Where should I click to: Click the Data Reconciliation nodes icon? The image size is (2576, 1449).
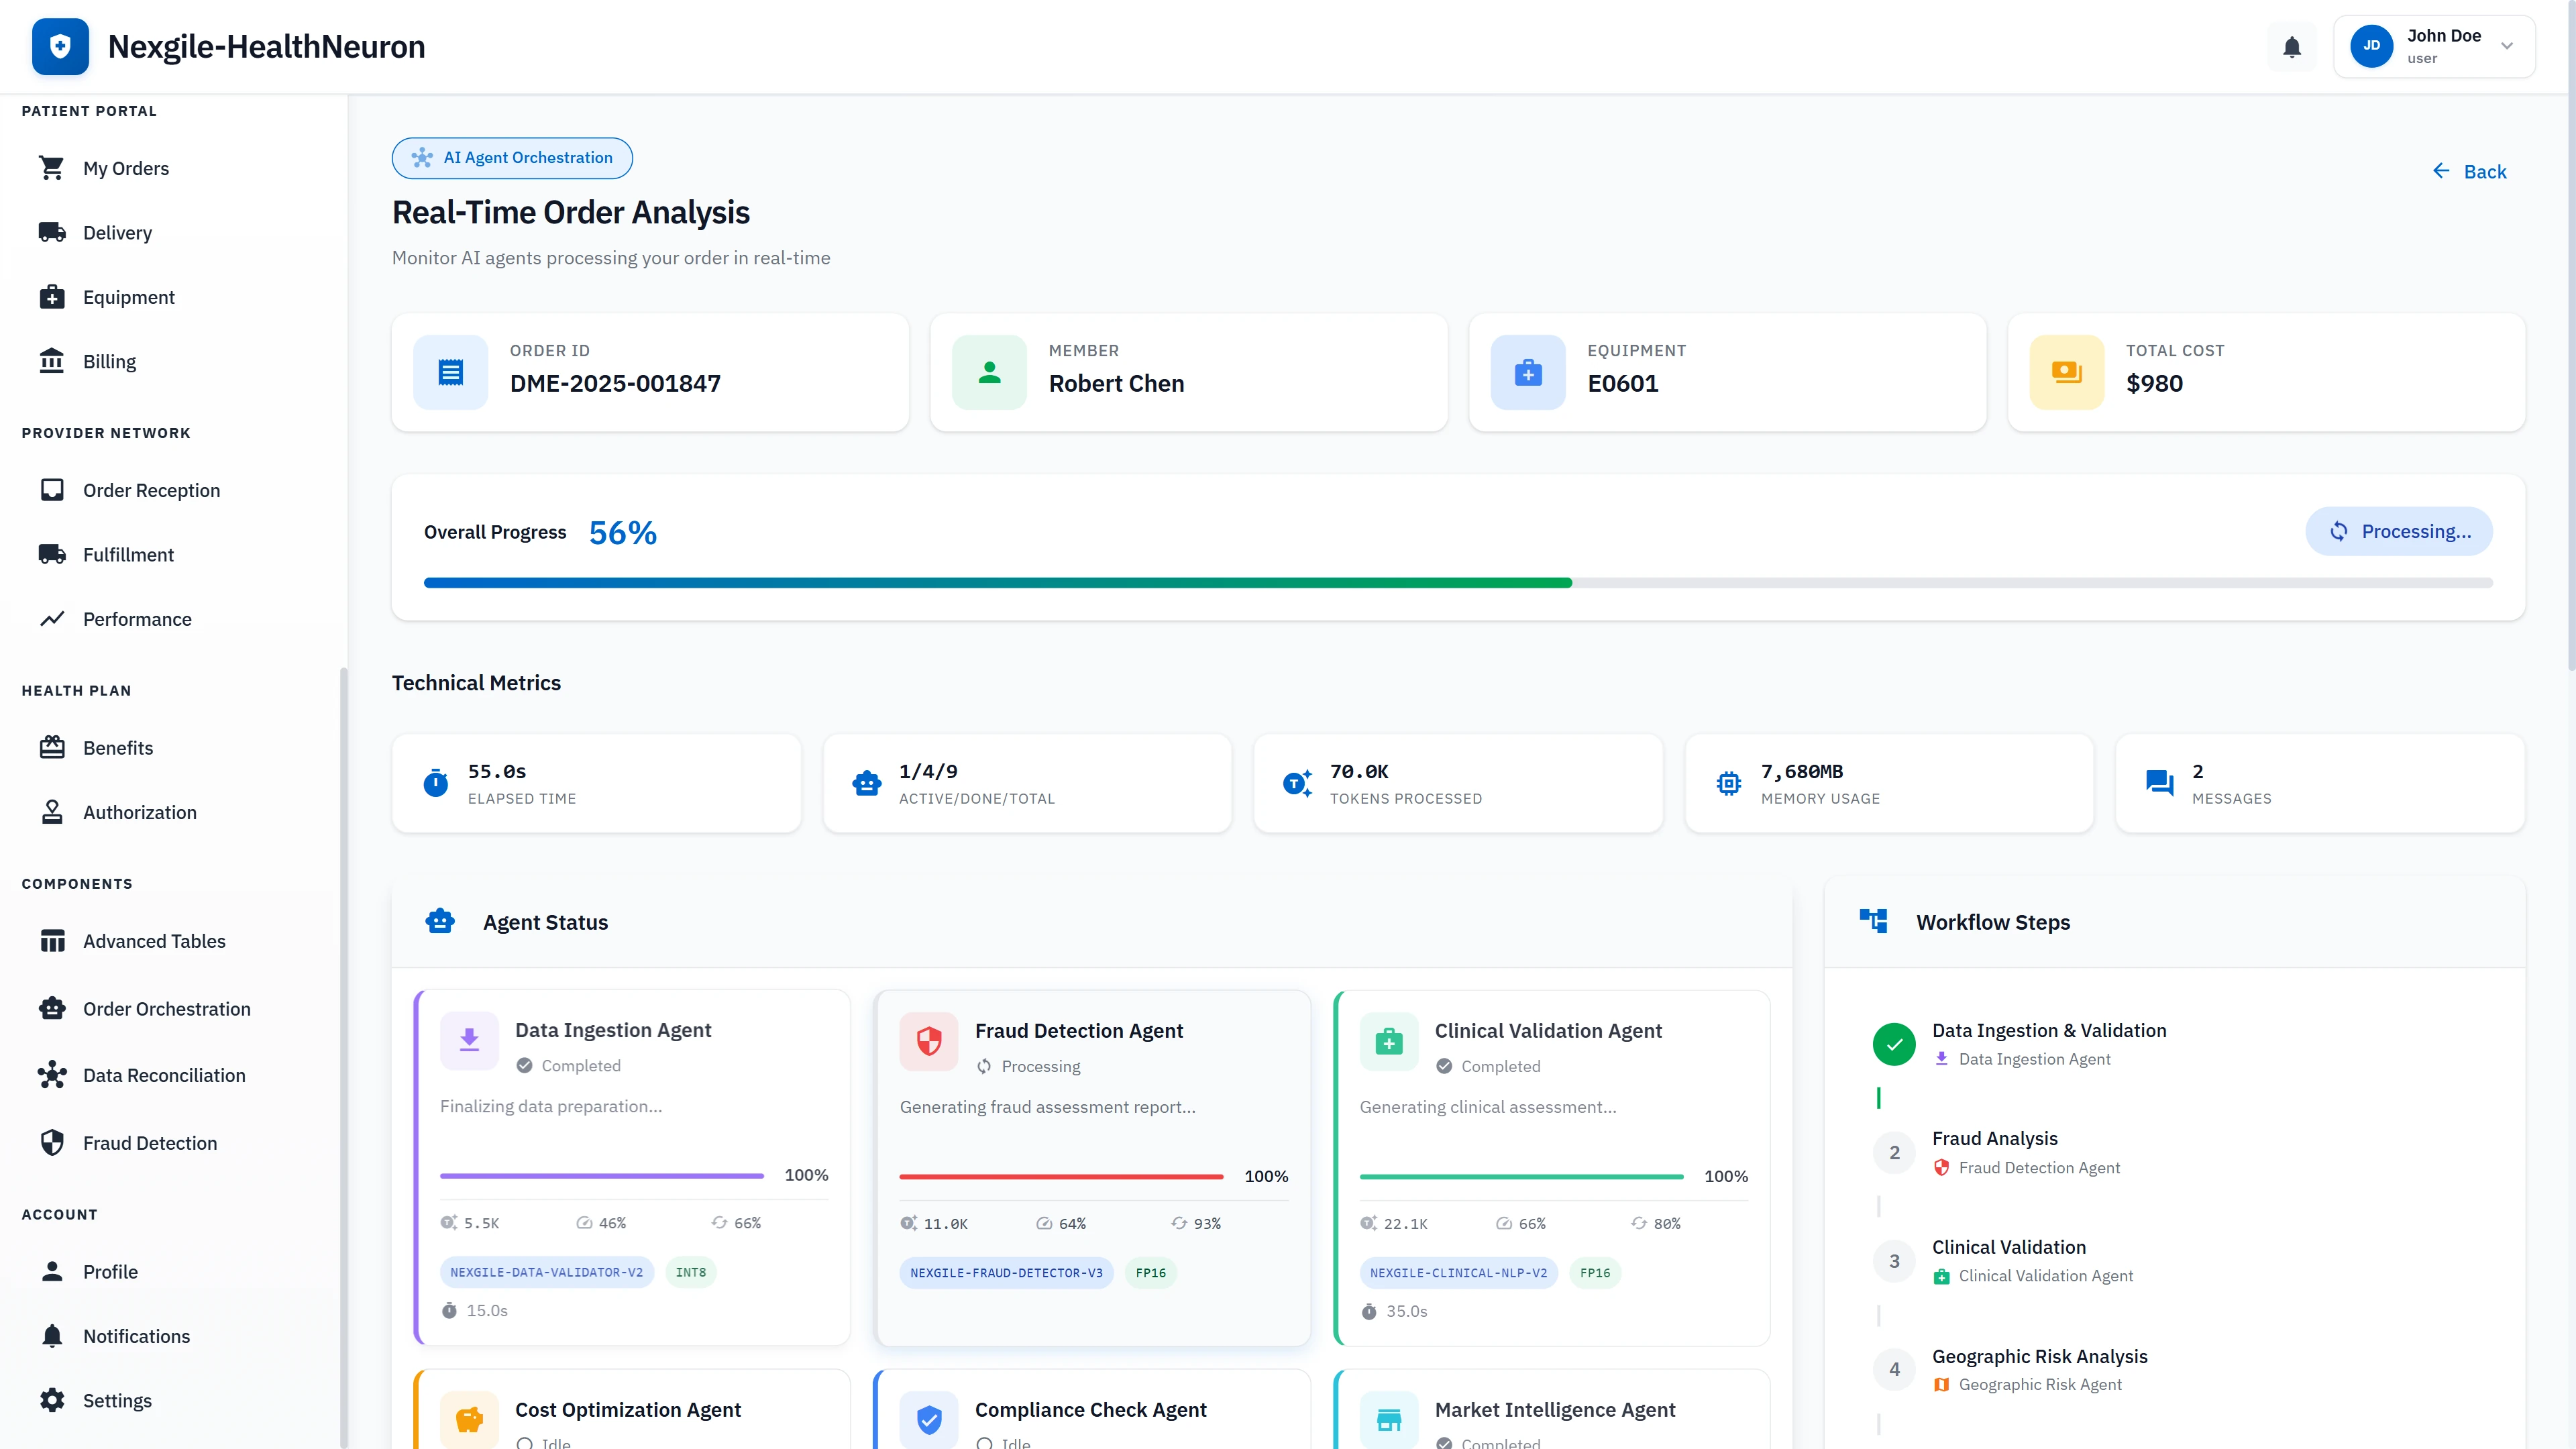point(52,1075)
